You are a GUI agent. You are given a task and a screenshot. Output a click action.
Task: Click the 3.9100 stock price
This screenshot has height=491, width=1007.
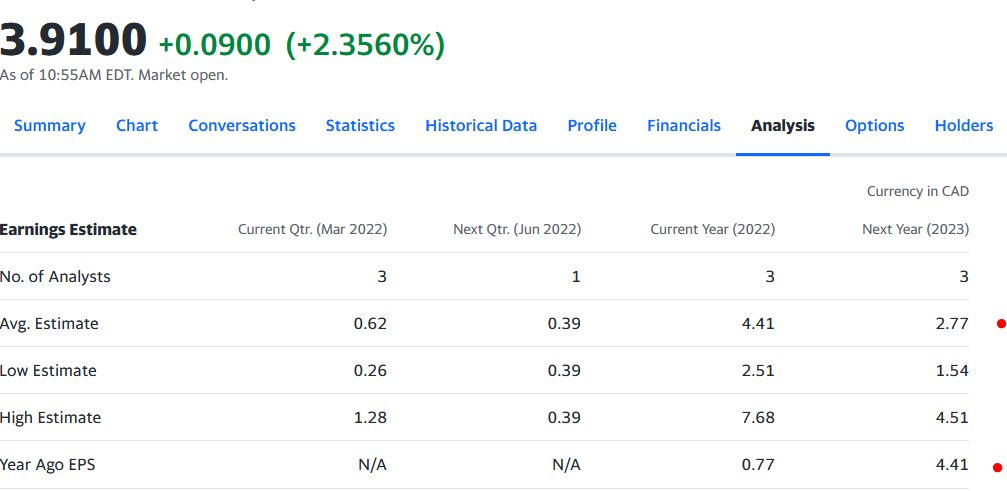pyautogui.click(x=74, y=40)
